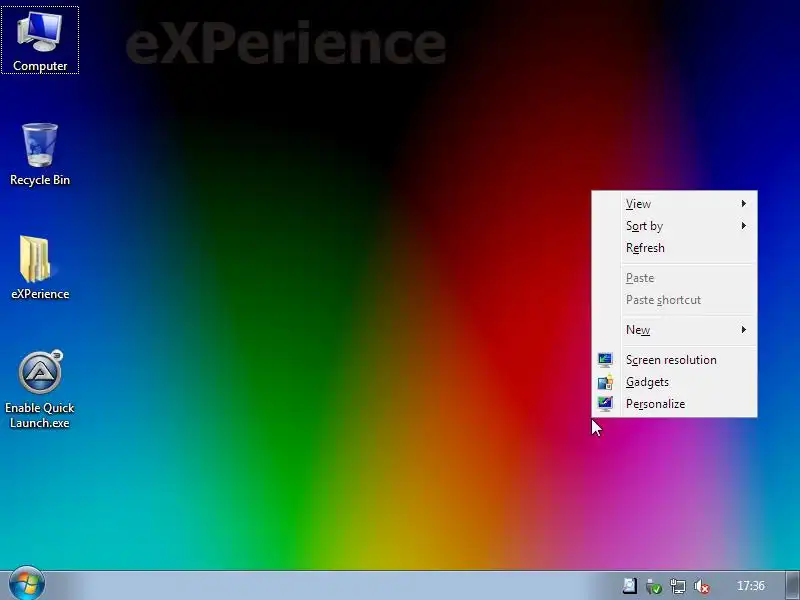Click the muted speaker volume icon

coord(702,586)
